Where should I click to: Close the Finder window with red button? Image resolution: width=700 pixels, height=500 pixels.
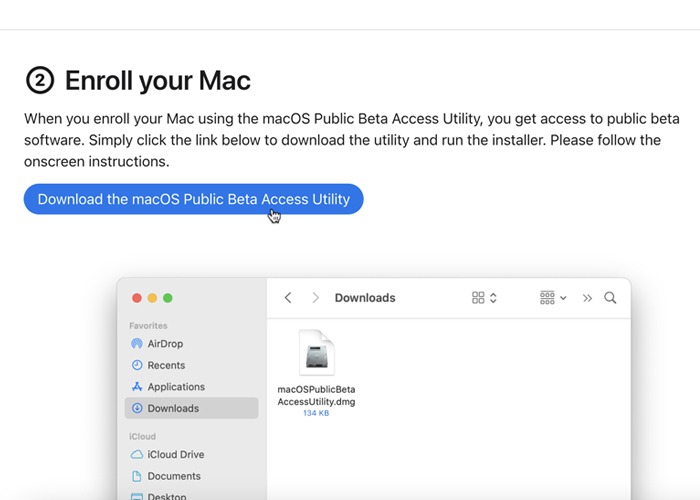pos(137,298)
